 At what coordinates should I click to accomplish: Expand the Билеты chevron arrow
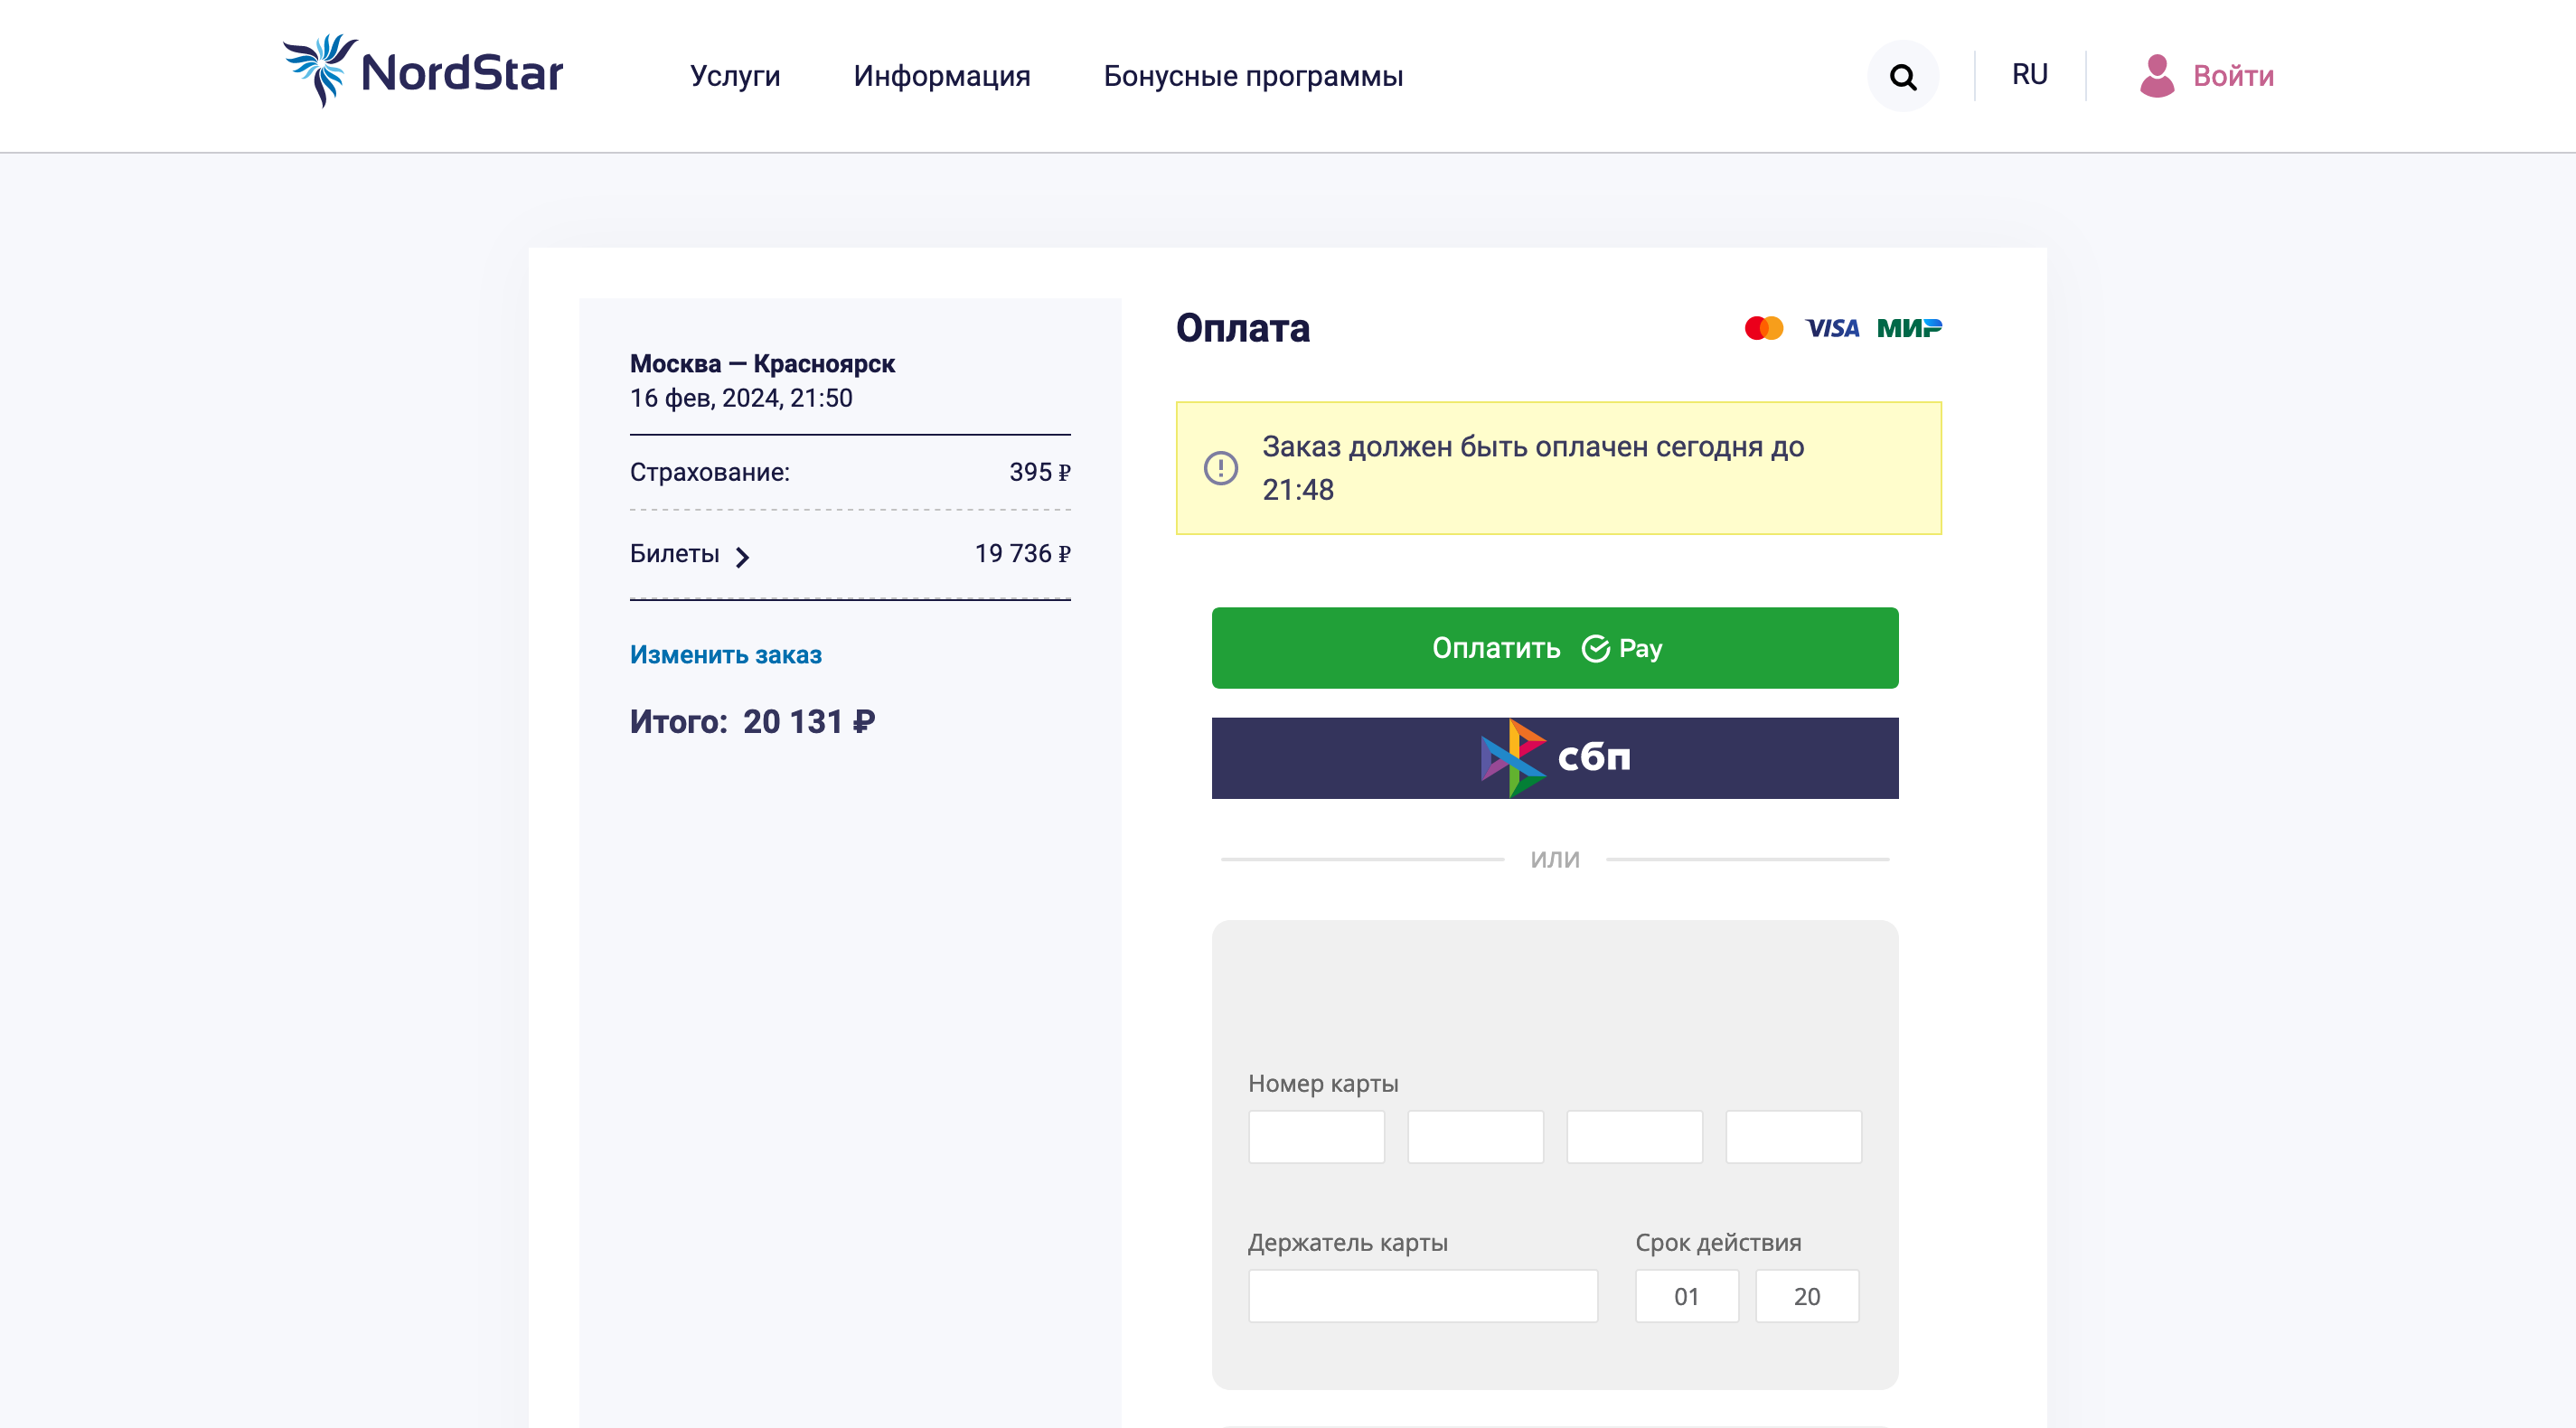tap(742, 557)
